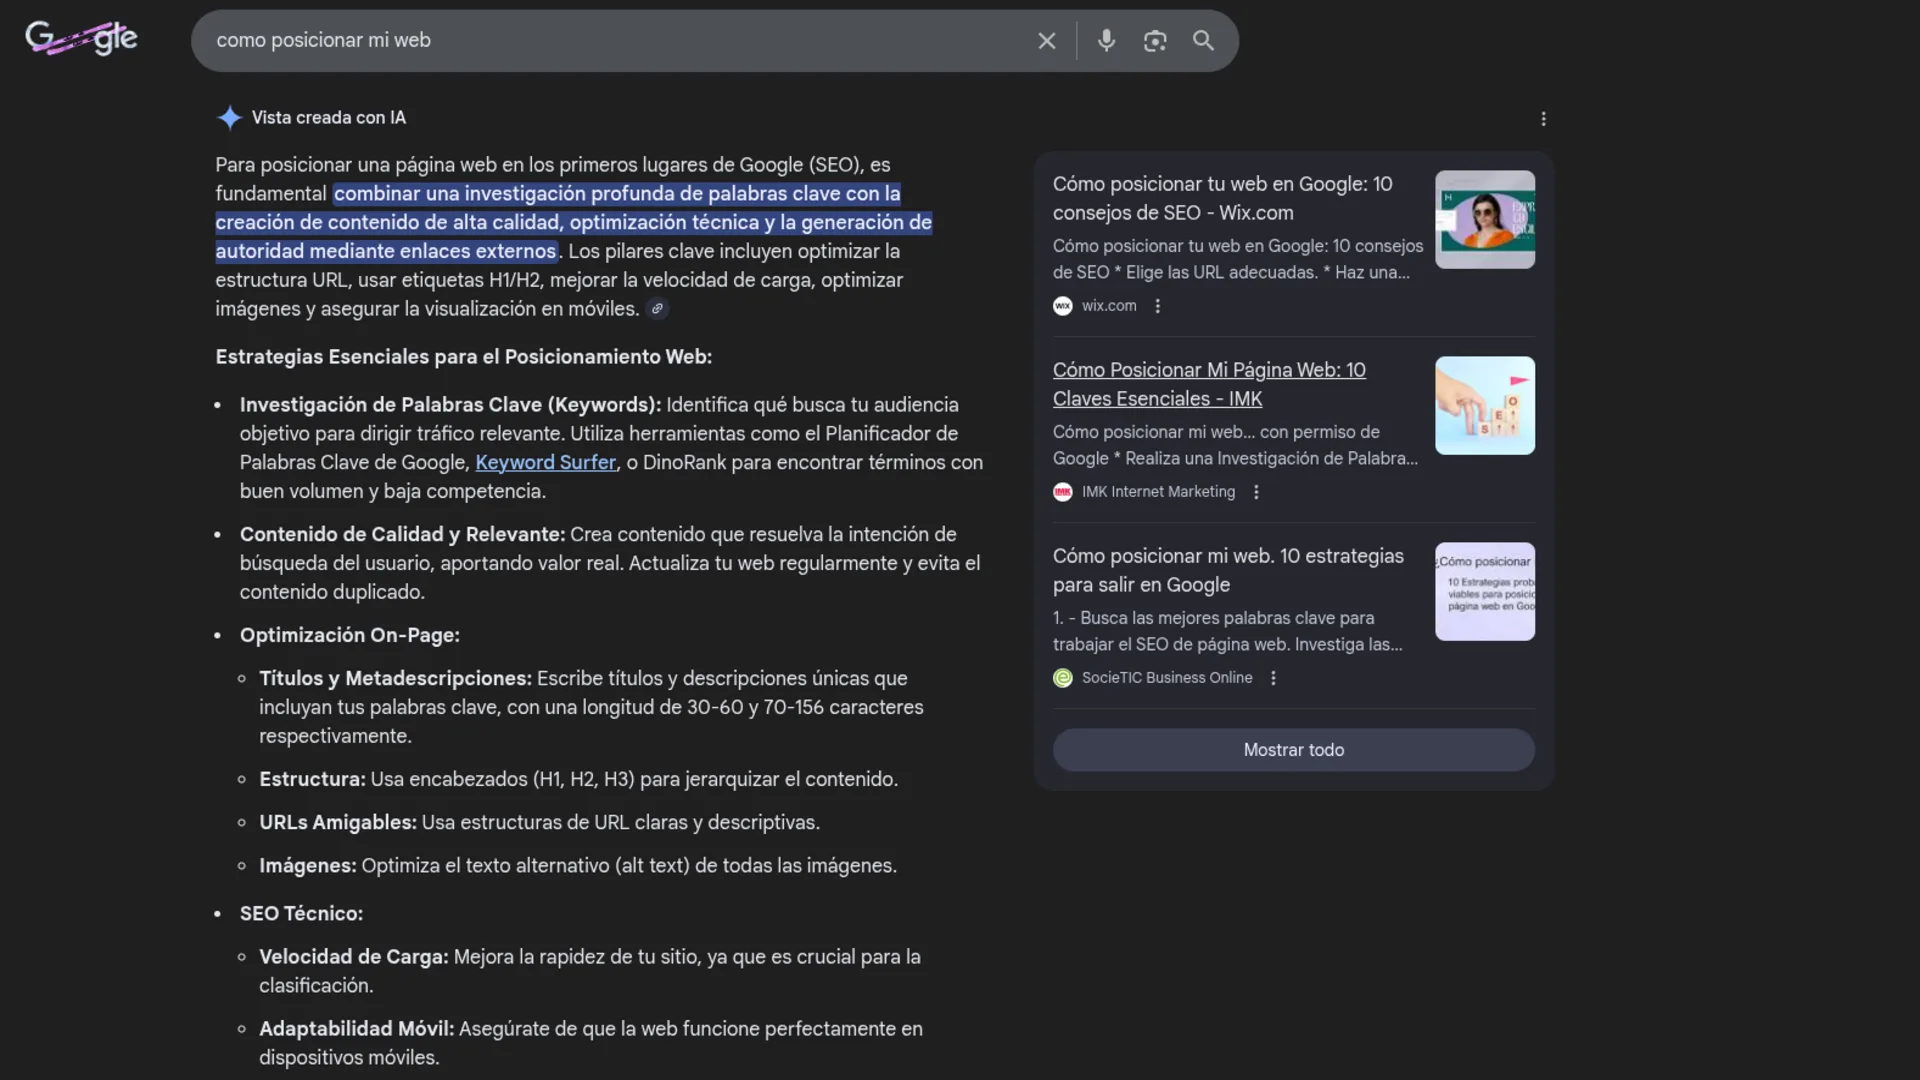The height and width of the screenshot is (1080, 1920).
Task: Click the AI sparkle icon beside 'Vista creada con IA'
Action: click(x=229, y=117)
